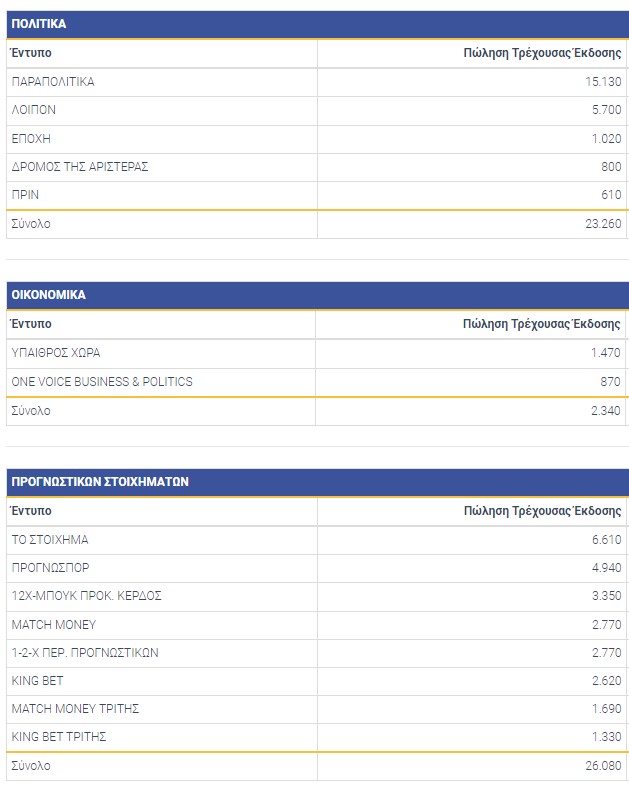This screenshot has width=629, height=801.
Task: Click the 1-2-Χ ΠΕΡ. ΠΡΟΓΝΩΣΤΙΚΩΝ entry
Action: [85, 652]
